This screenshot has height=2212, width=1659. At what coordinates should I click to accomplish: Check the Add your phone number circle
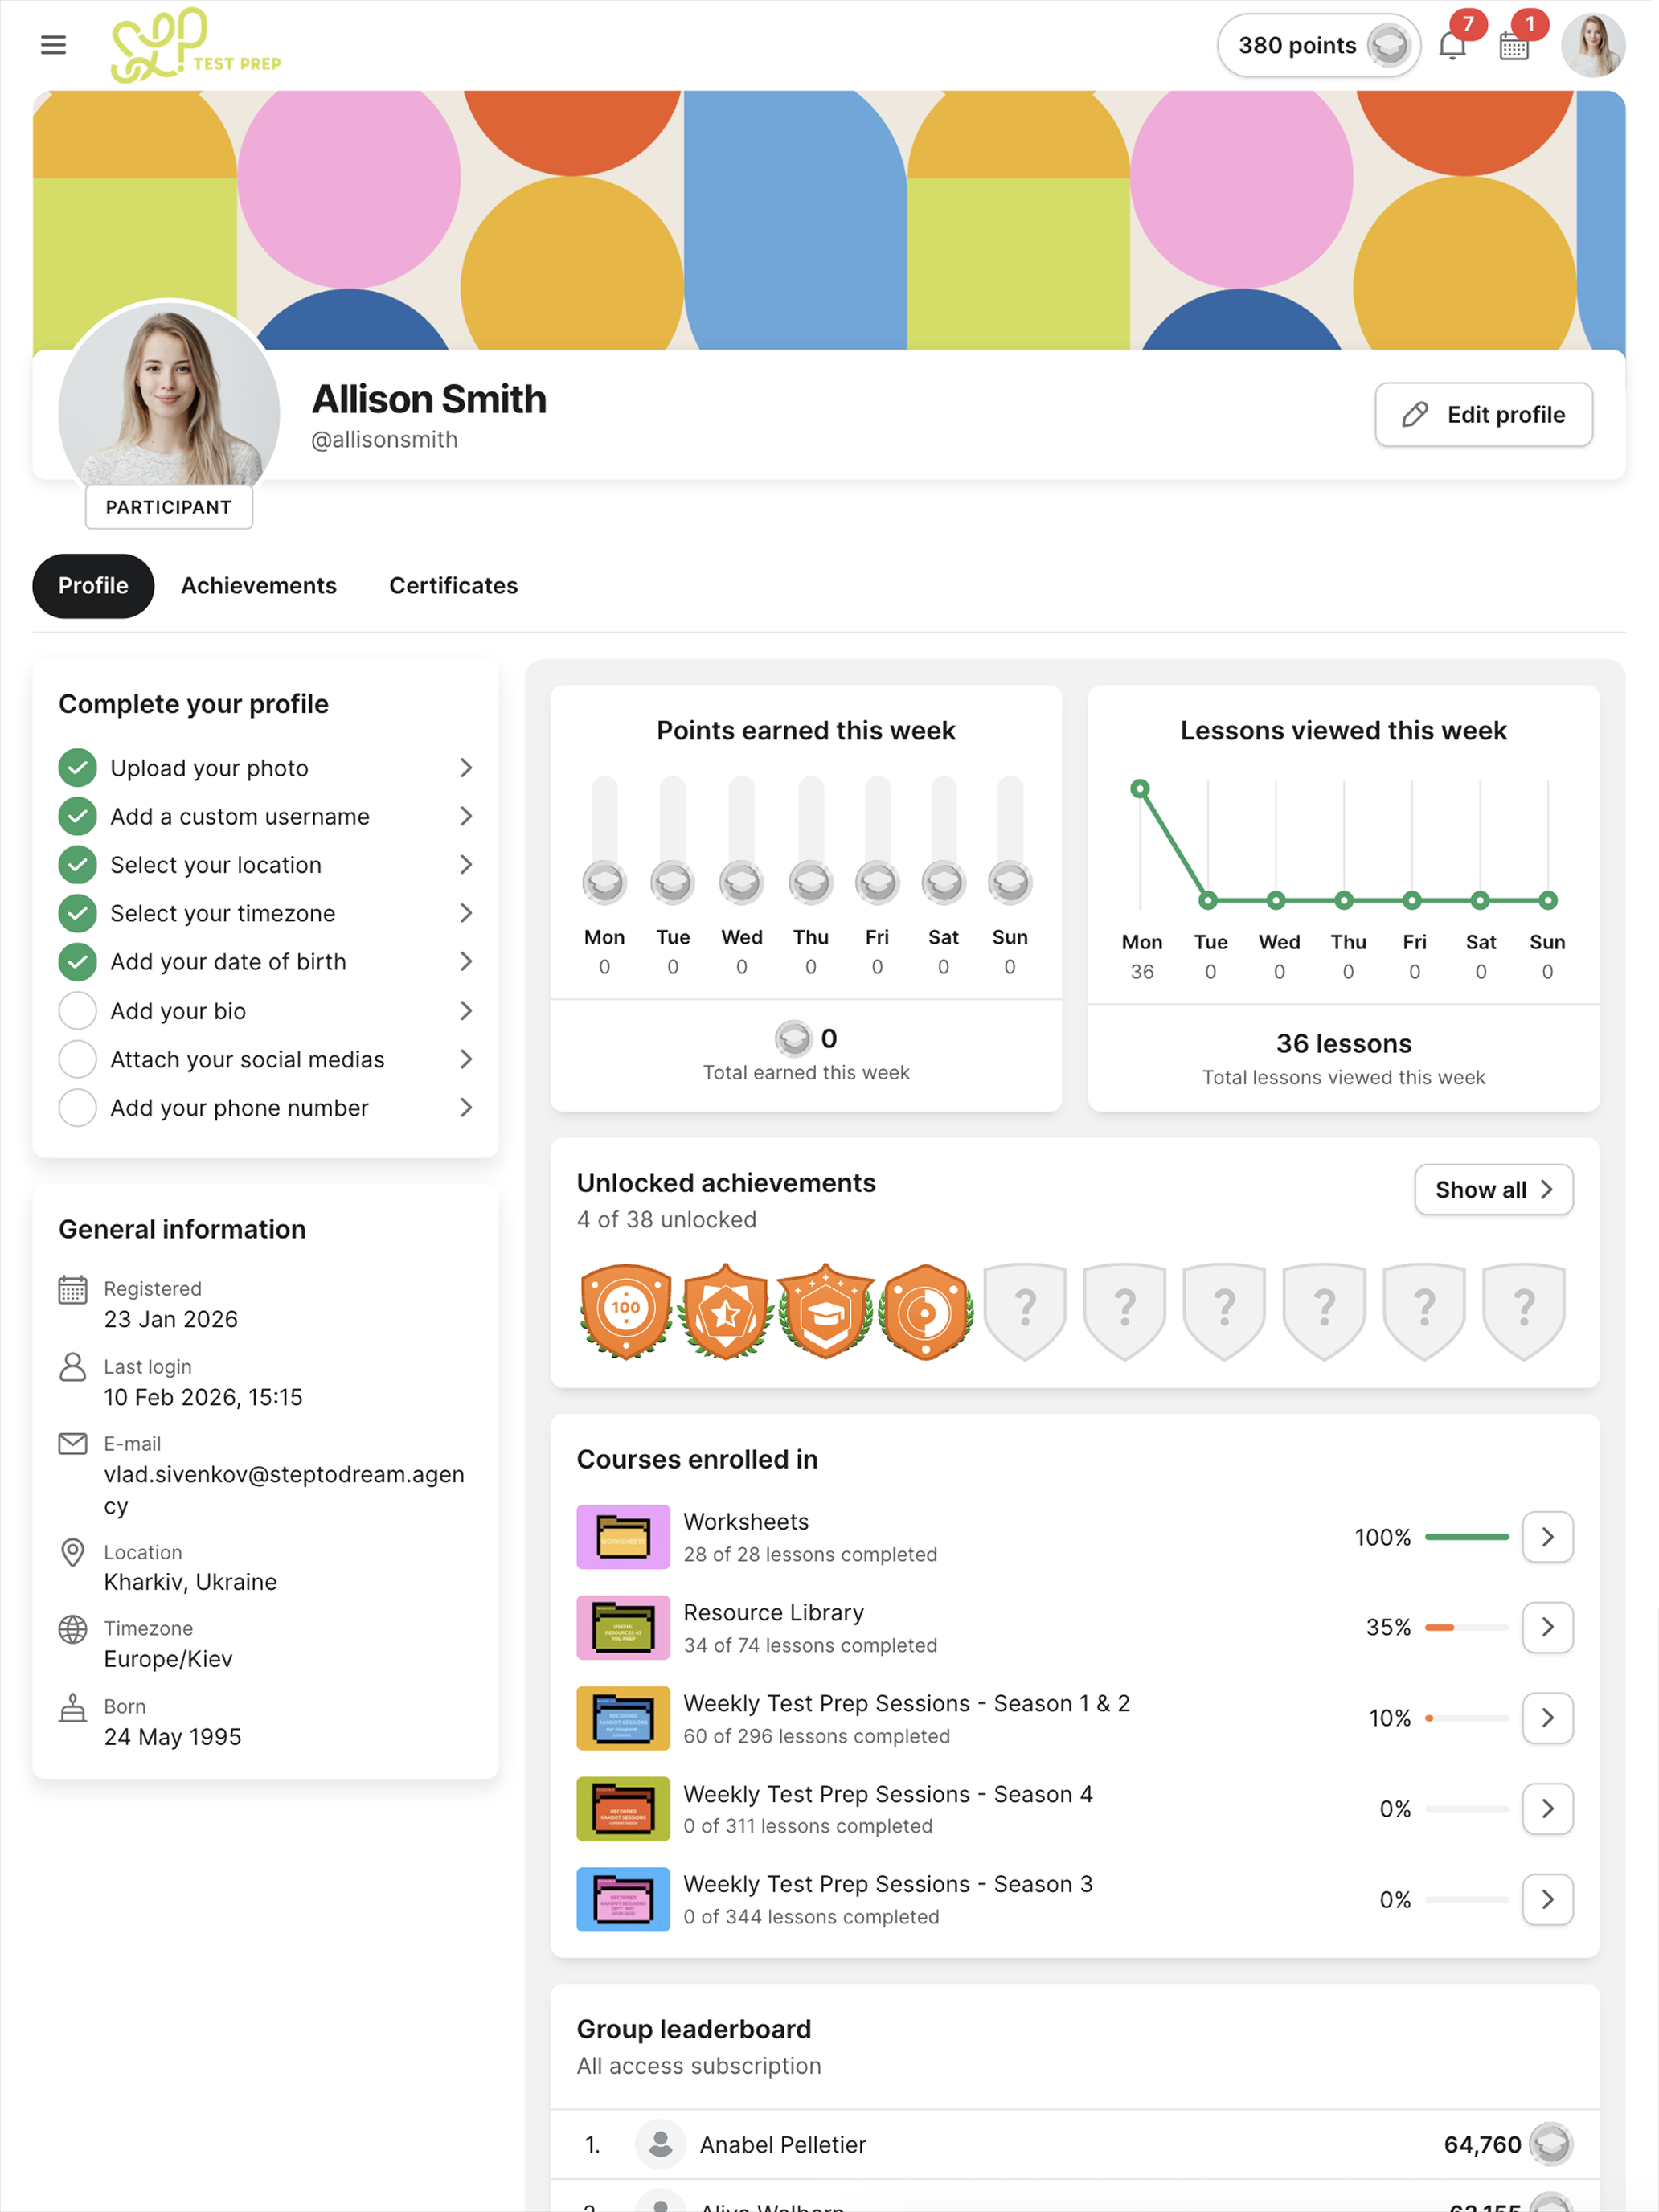pos(78,1107)
